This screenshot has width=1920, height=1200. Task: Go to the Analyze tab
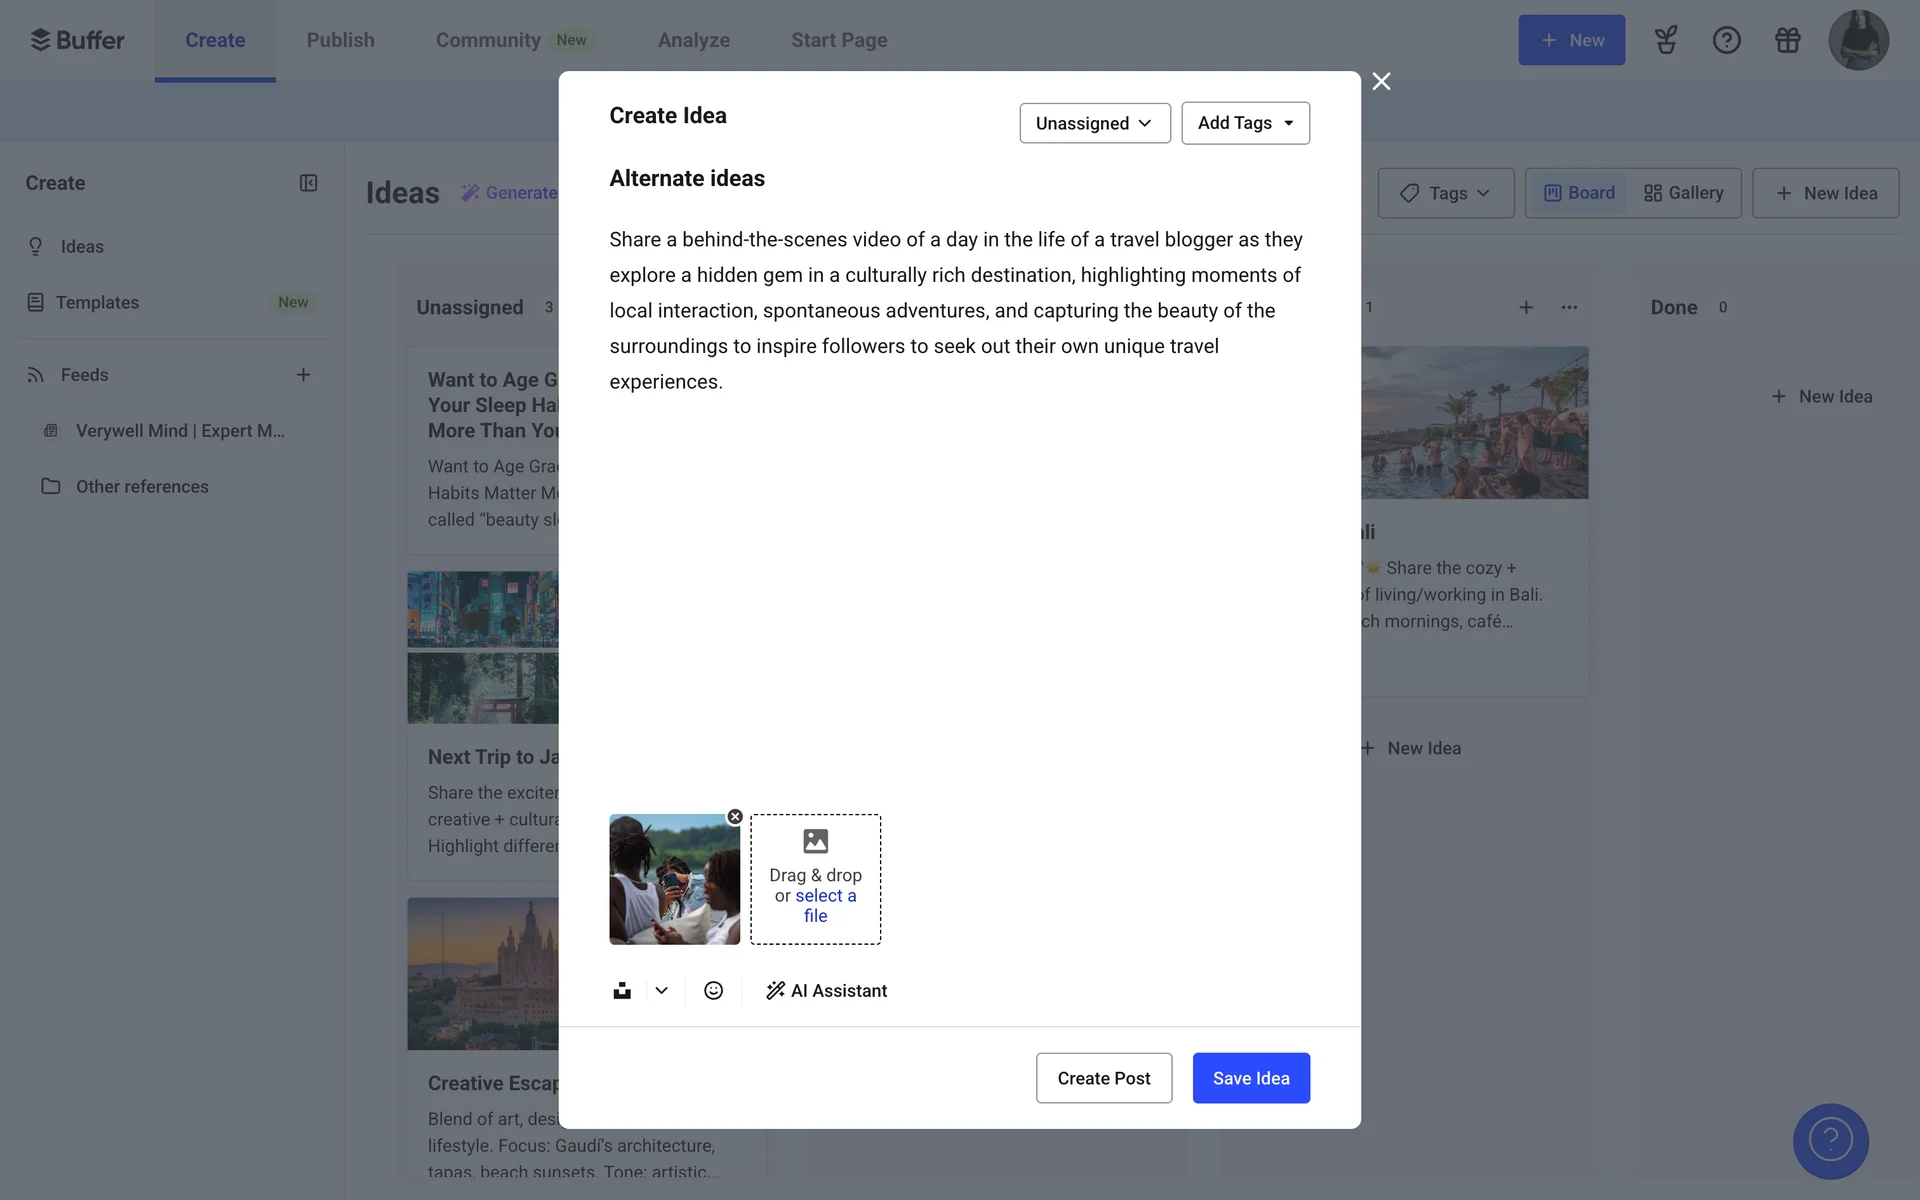pyautogui.click(x=693, y=40)
